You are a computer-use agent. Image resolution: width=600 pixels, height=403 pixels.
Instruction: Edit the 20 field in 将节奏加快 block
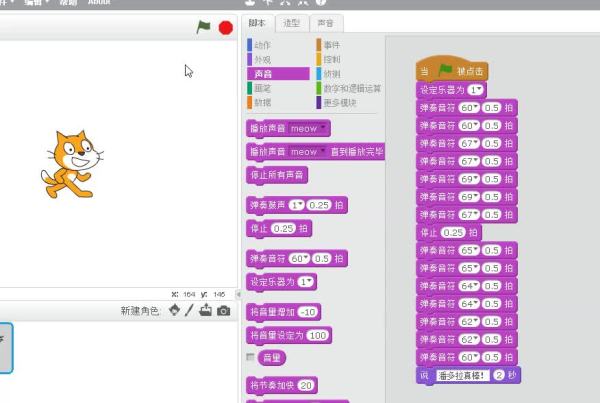click(x=305, y=385)
